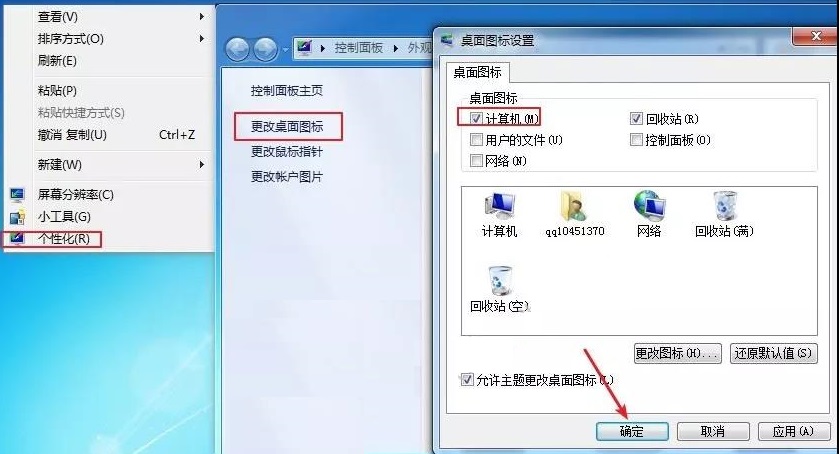Image resolution: width=839 pixels, height=454 pixels.
Task: Open the 更改桌面图标 link
Action: pyautogui.click(x=287, y=126)
